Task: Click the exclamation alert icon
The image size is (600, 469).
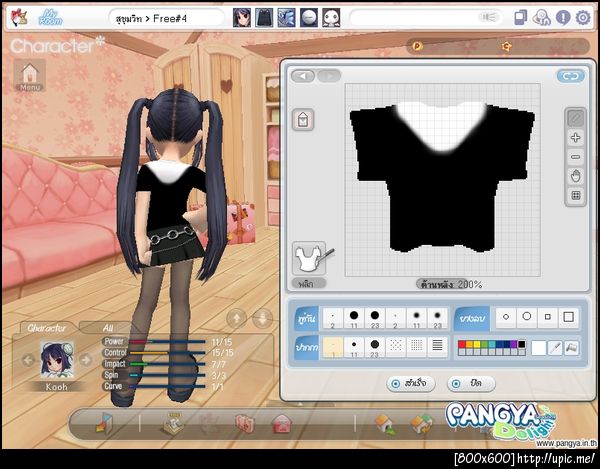Action: click(563, 18)
